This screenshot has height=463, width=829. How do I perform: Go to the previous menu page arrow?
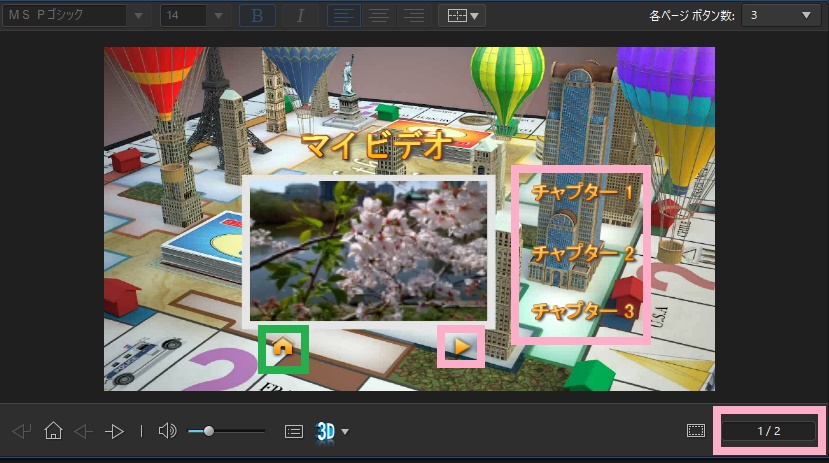point(84,431)
